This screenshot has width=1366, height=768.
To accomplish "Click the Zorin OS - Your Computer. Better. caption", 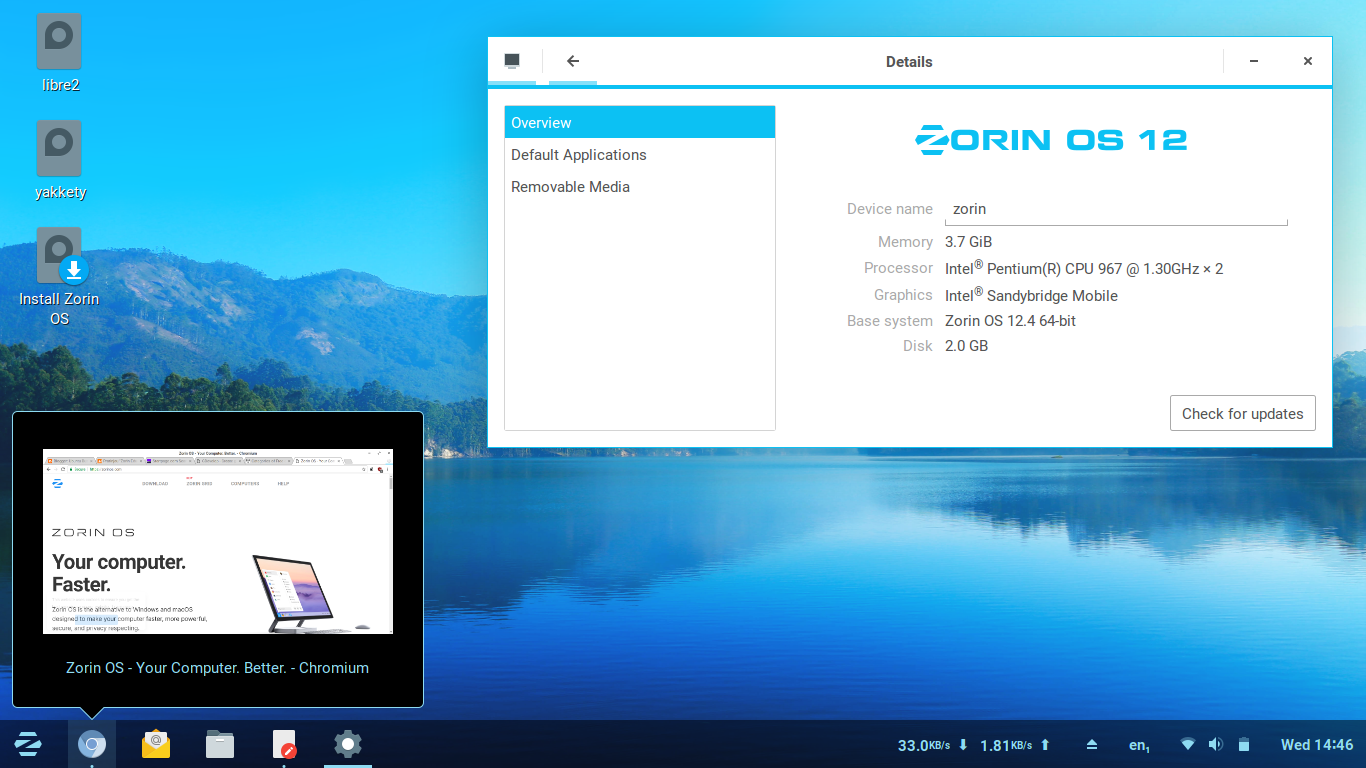I will tap(218, 668).
